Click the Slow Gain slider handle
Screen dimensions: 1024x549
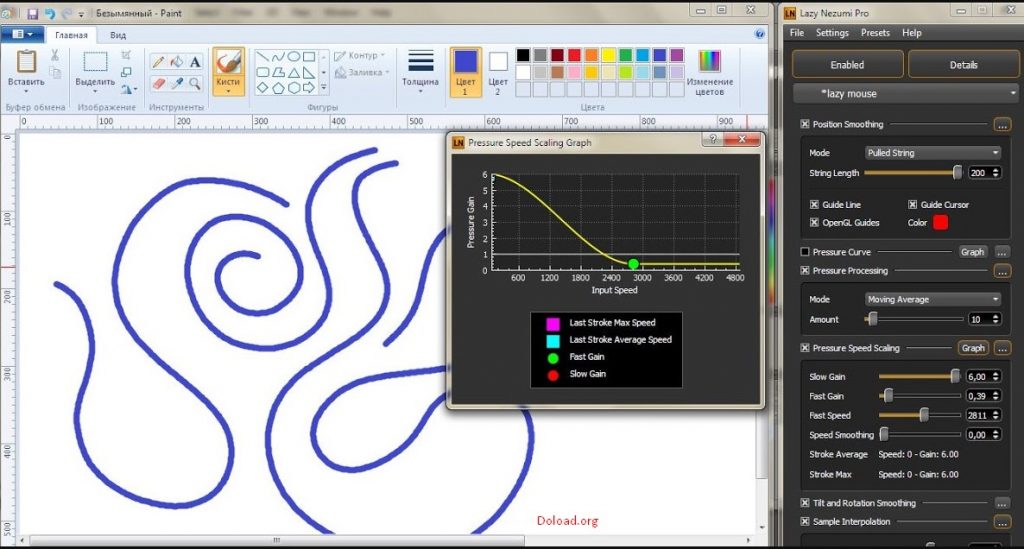coord(955,376)
